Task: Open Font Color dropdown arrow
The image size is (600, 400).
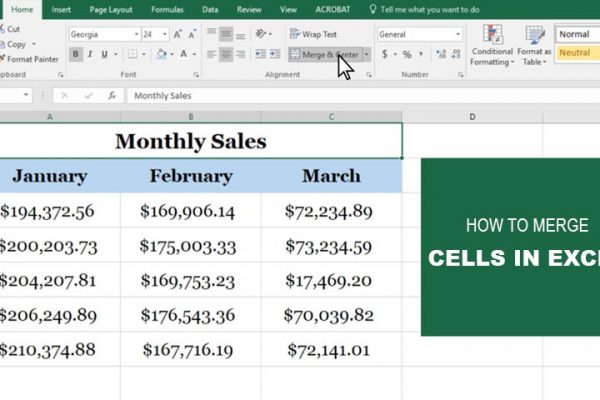Action: [194, 54]
